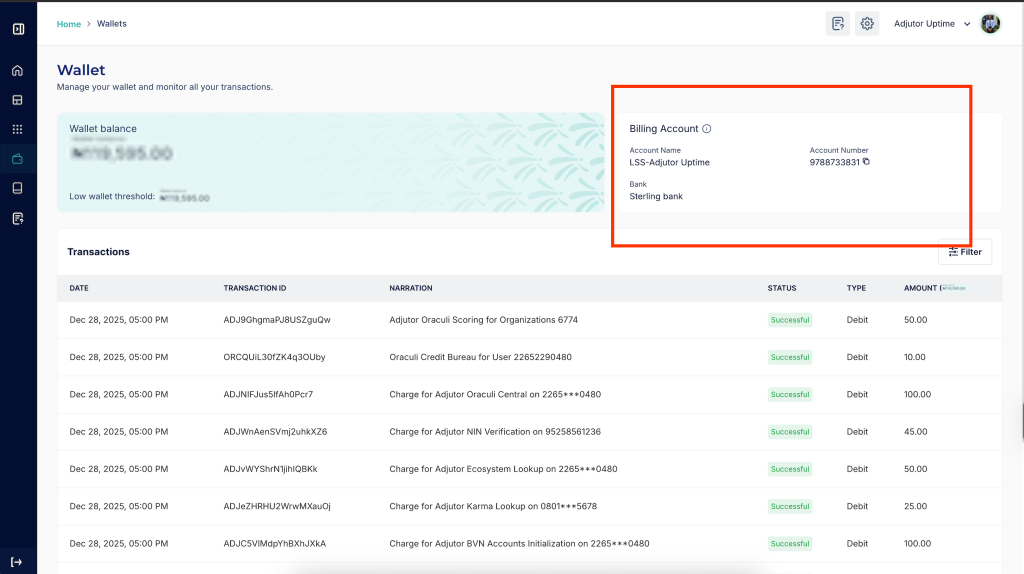Go to Home via sidebar house icon
The height and width of the screenshot is (574, 1024).
pos(18,71)
